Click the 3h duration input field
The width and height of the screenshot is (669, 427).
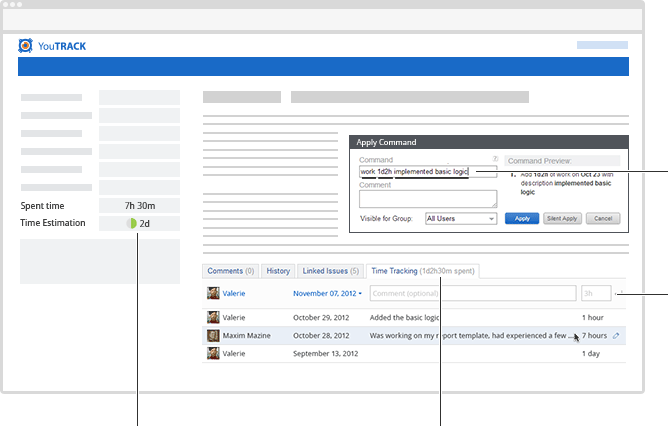(x=596, y=293)
